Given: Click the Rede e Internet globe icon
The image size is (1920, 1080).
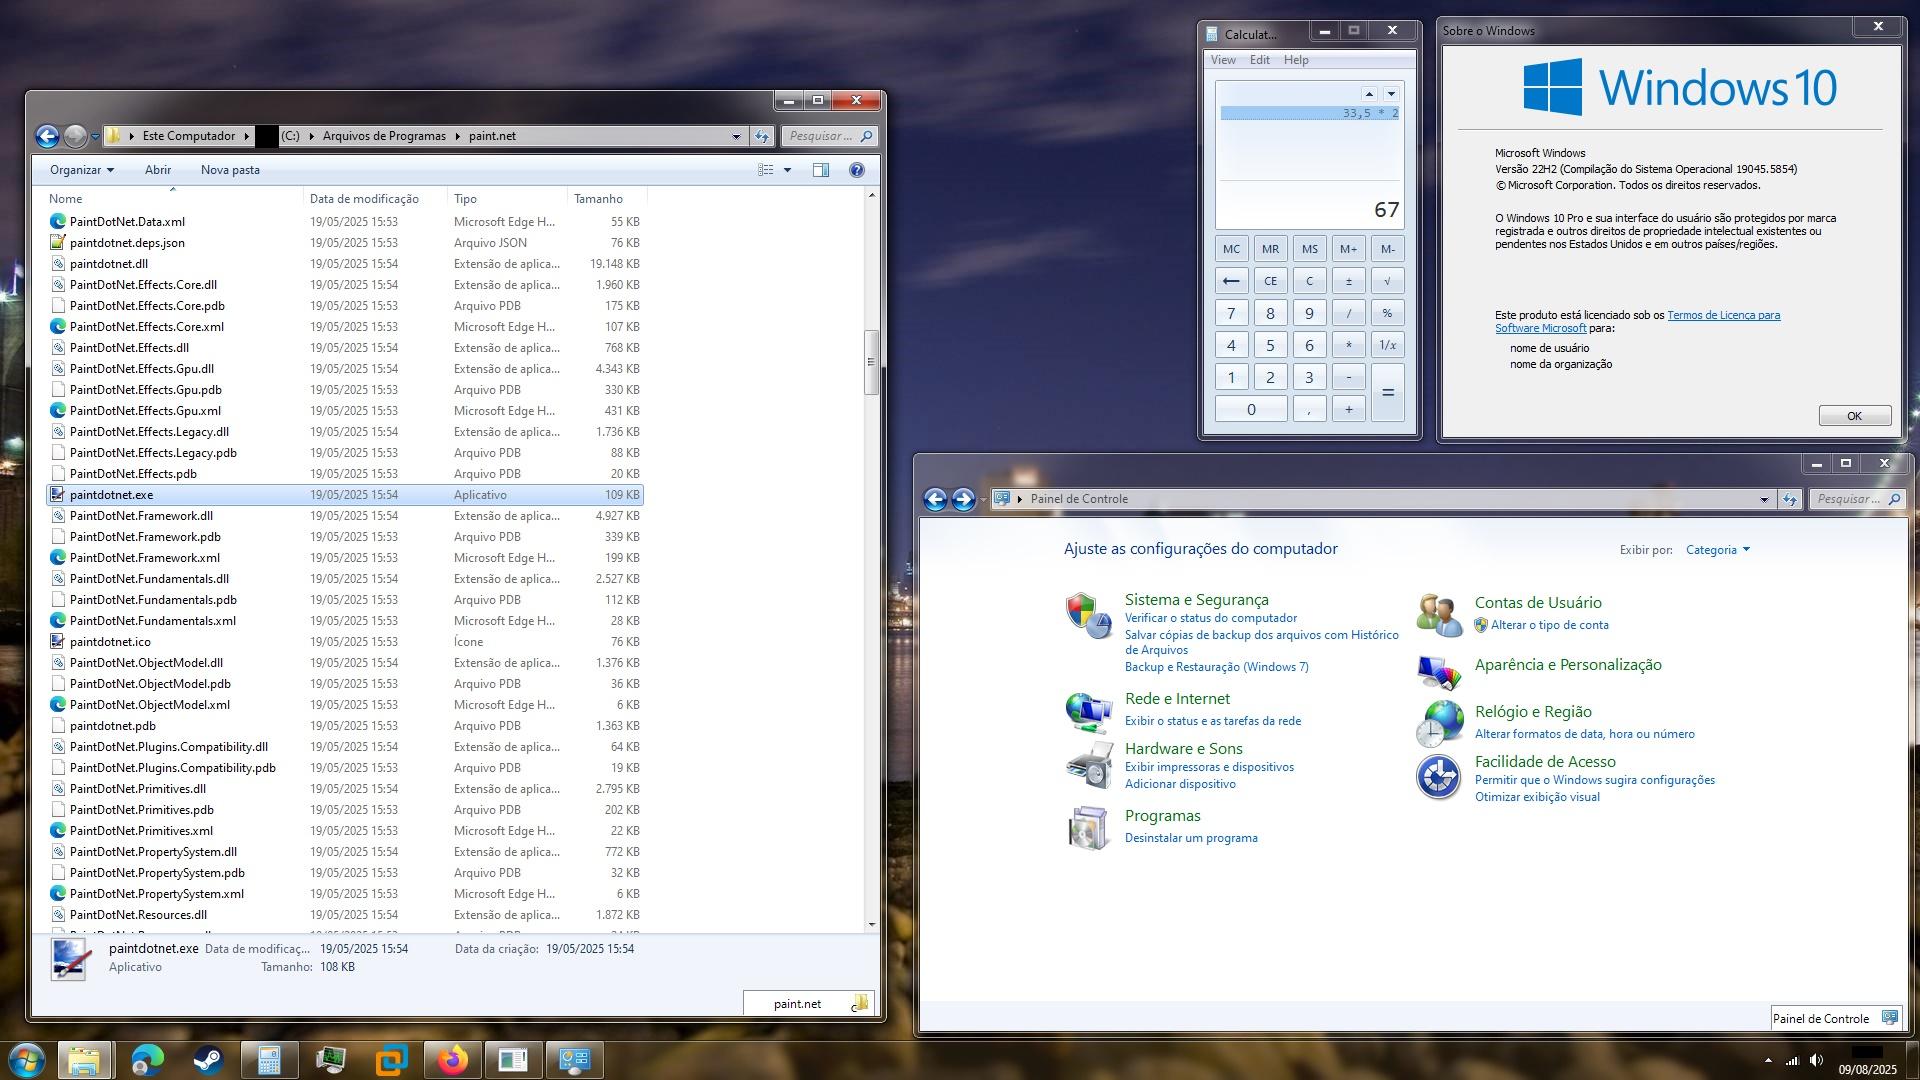Looking at the screenshot, I should tap(1088, 712).
